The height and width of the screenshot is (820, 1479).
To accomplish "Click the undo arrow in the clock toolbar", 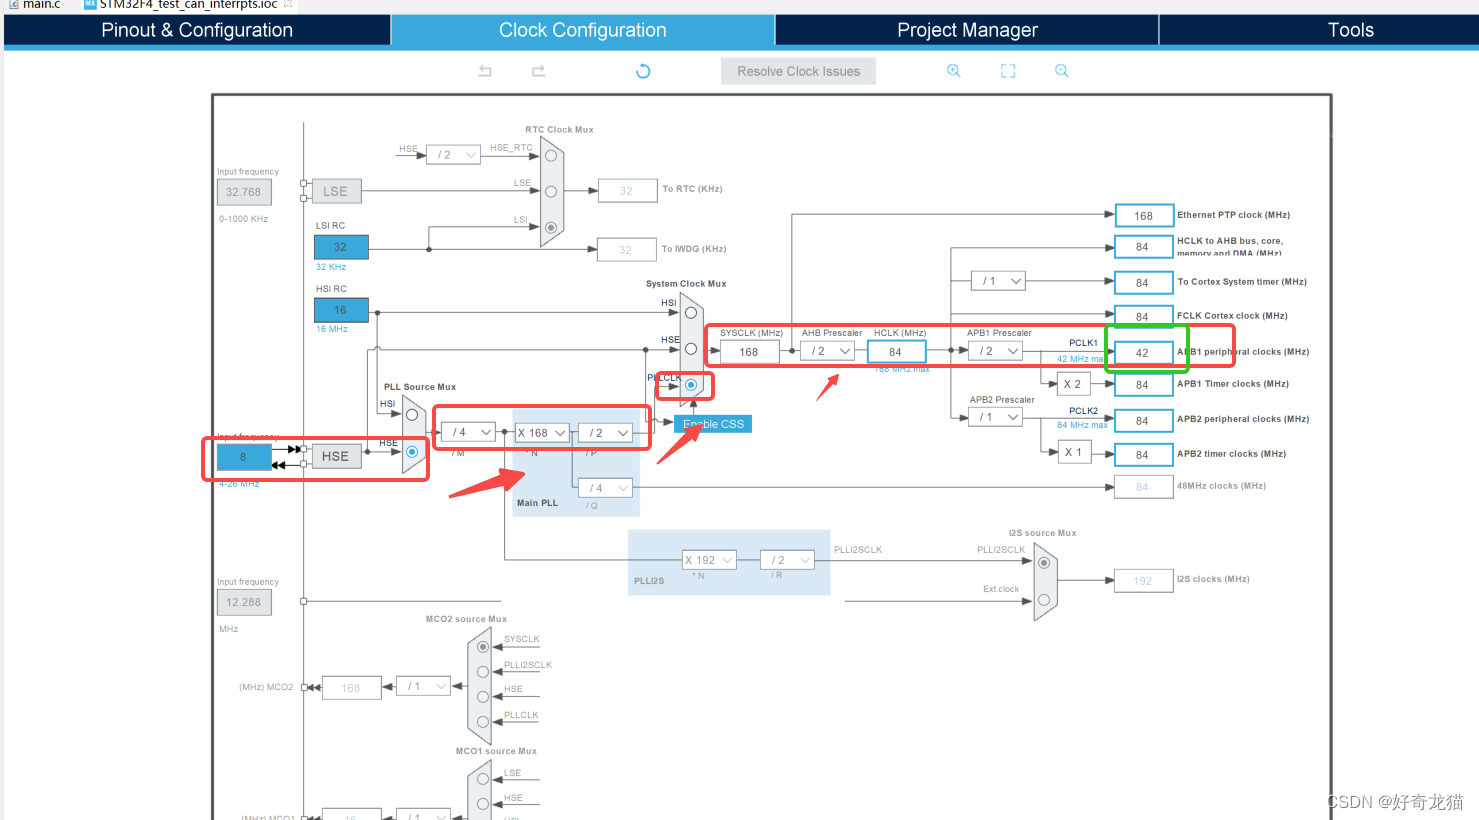I will pos(485,71).
